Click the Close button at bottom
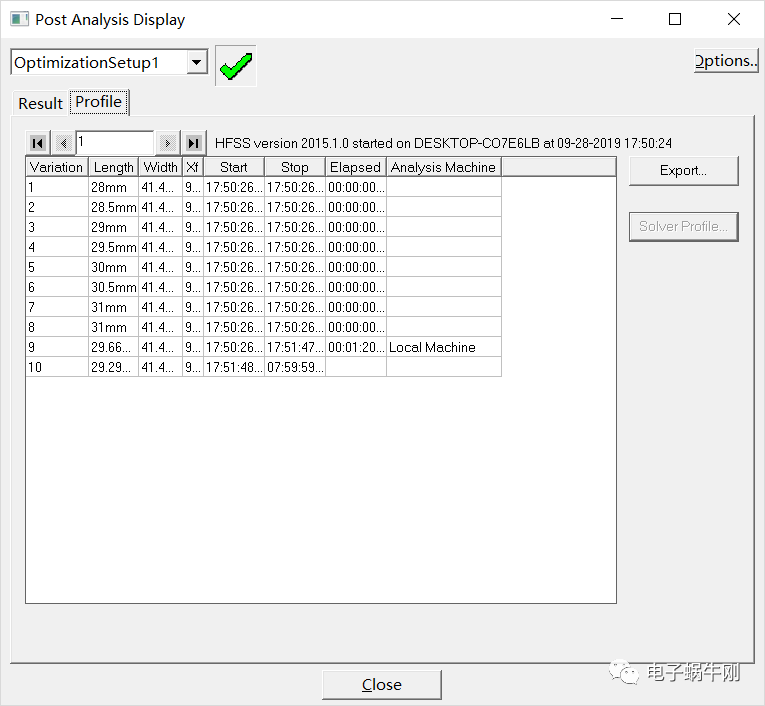 [381, 685]
